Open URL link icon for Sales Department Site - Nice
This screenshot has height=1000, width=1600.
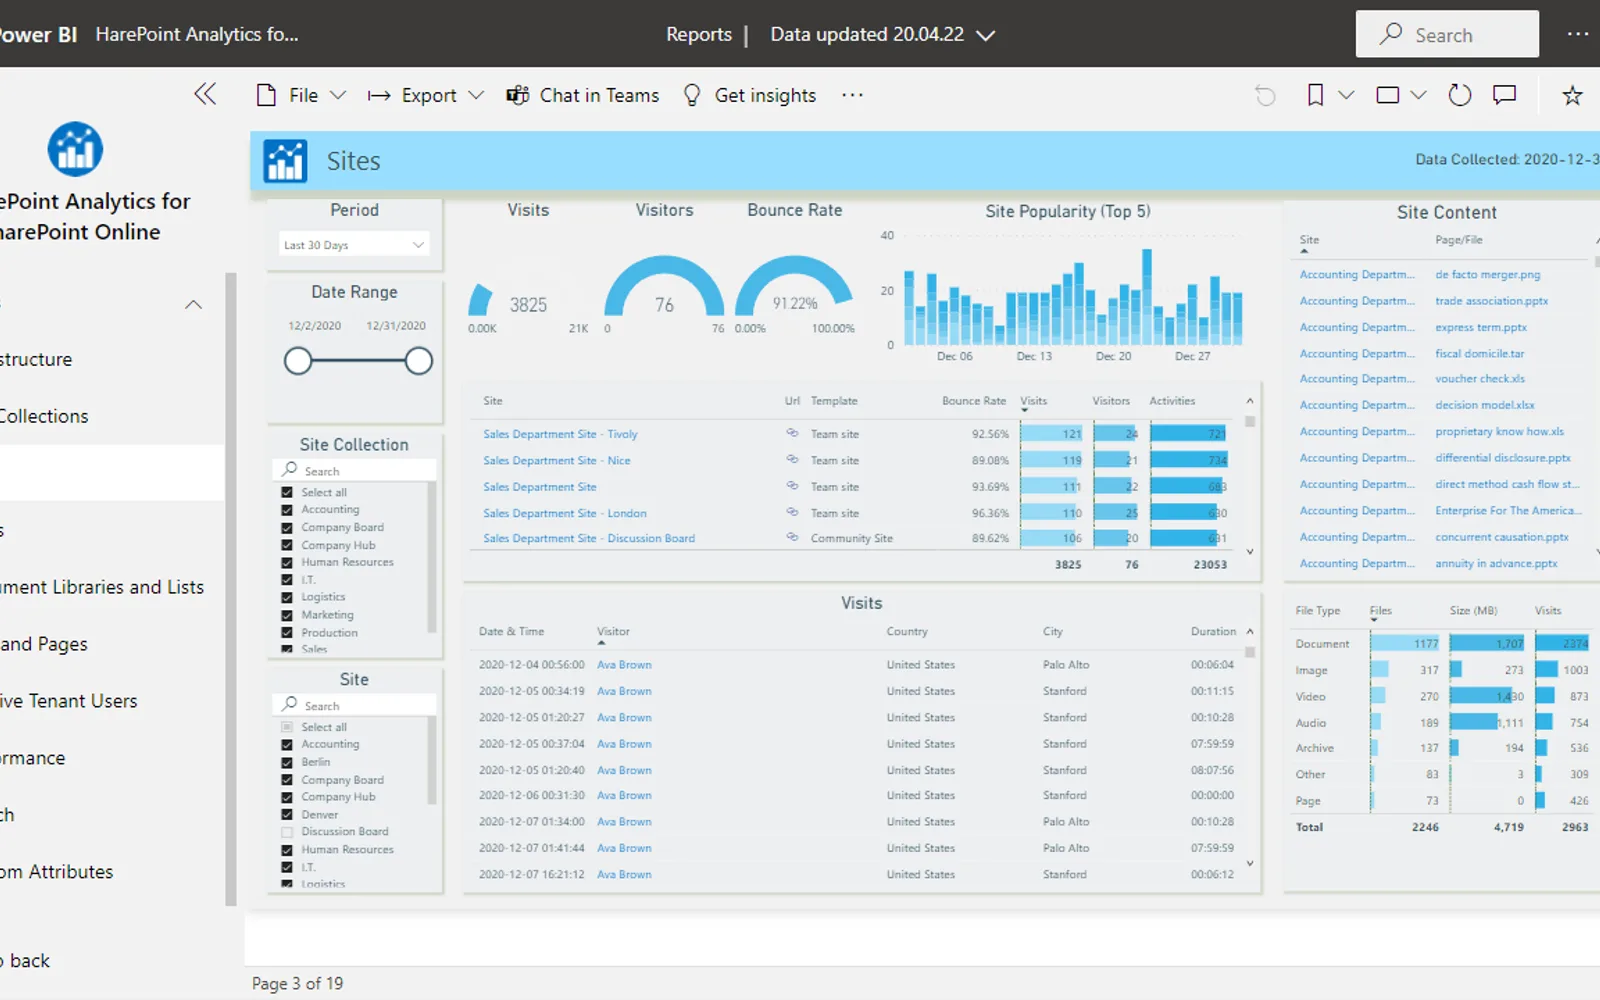click(x=792, y=459)
